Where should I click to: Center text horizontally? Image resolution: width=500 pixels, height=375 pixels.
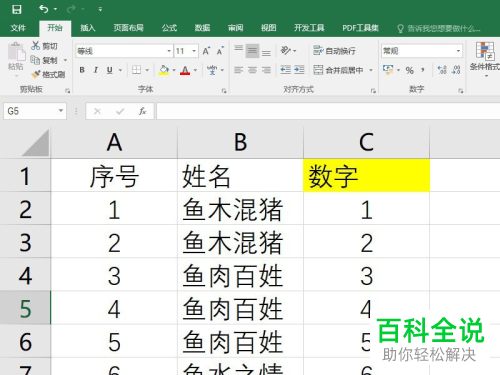tap(252, 70)
